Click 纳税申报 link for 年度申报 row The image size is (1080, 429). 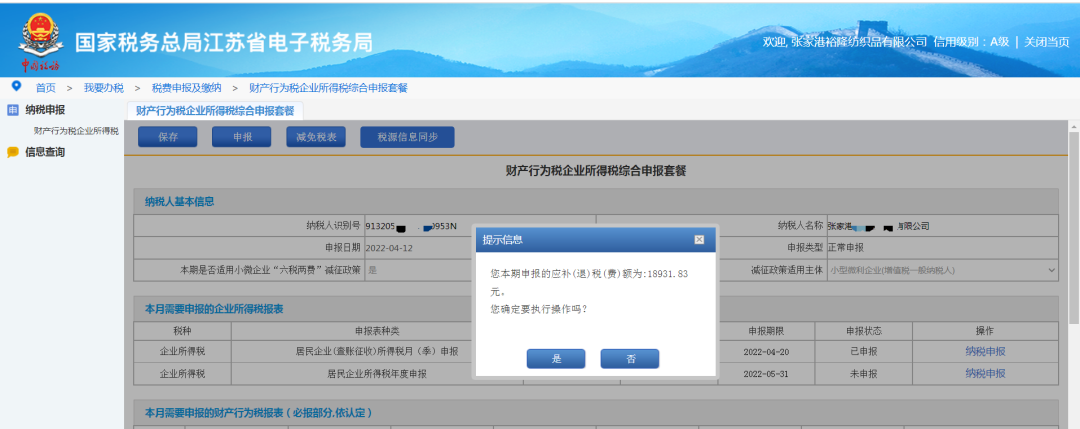tap(985, 373)
